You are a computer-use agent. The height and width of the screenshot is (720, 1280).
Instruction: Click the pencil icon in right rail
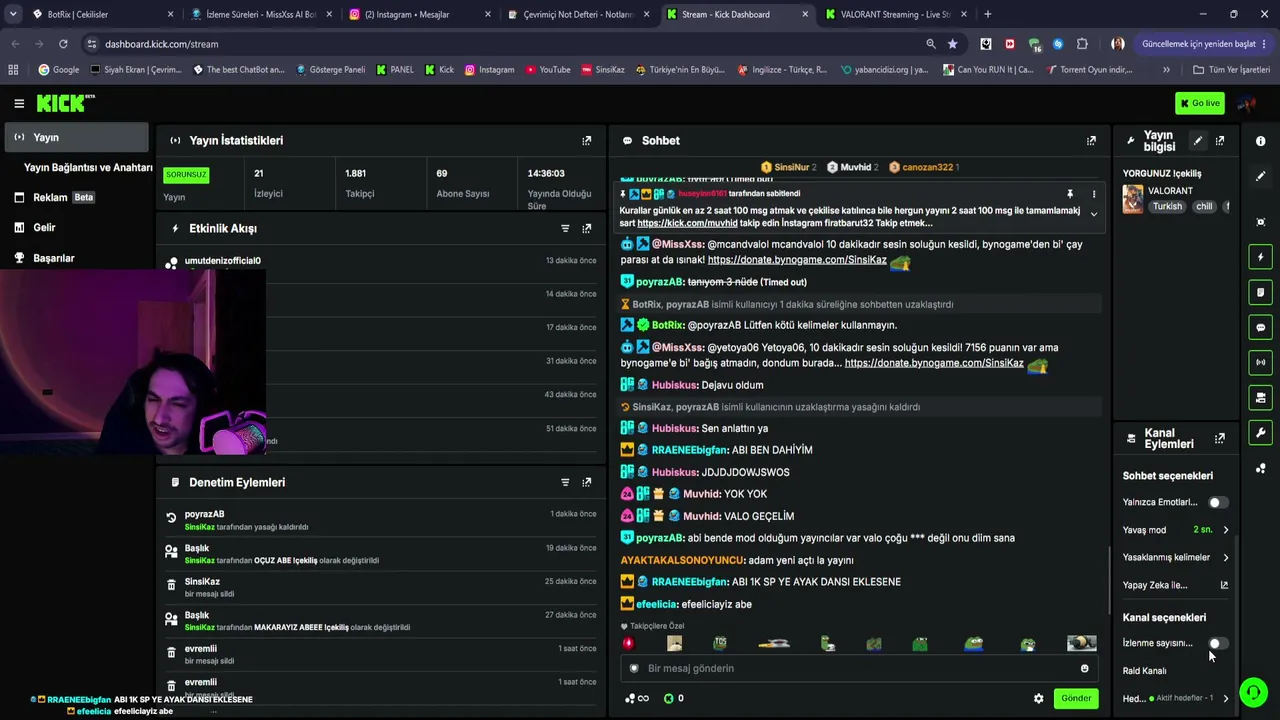pyautogui.click(x=1260, y=176)
